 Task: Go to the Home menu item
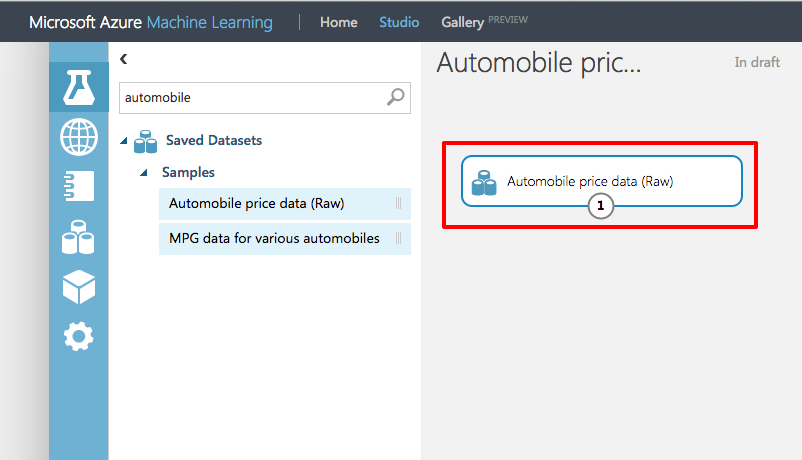pos(338,22)
